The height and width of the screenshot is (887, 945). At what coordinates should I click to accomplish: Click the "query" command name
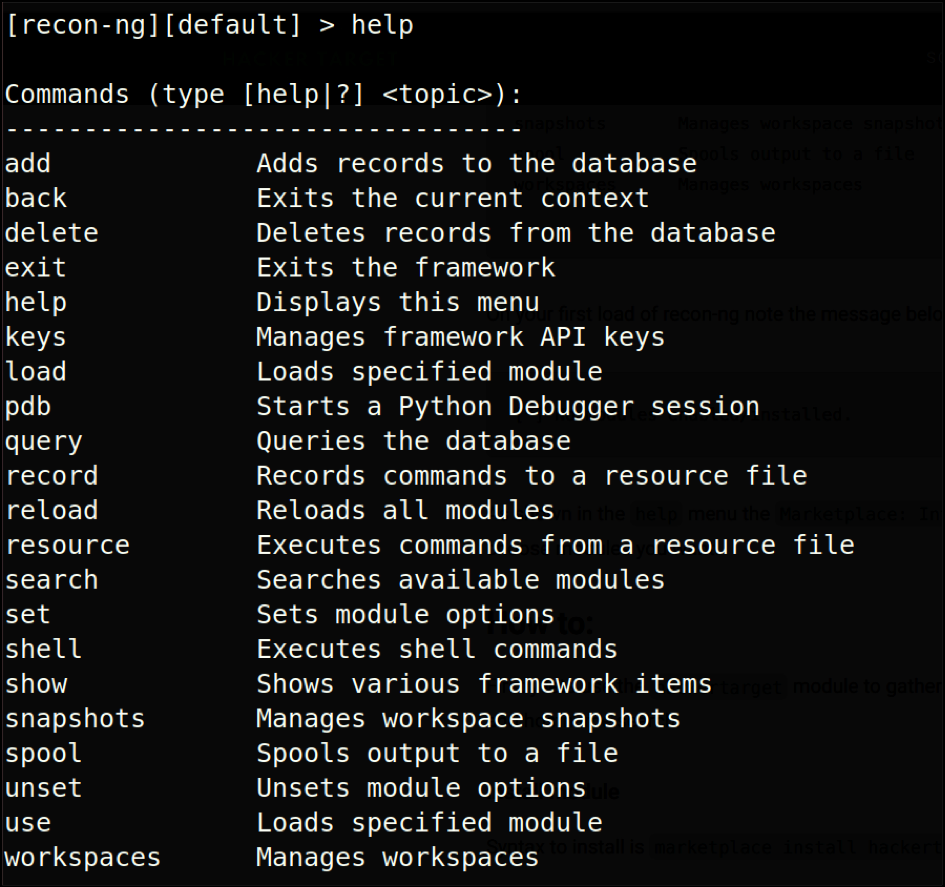point(44,441)
